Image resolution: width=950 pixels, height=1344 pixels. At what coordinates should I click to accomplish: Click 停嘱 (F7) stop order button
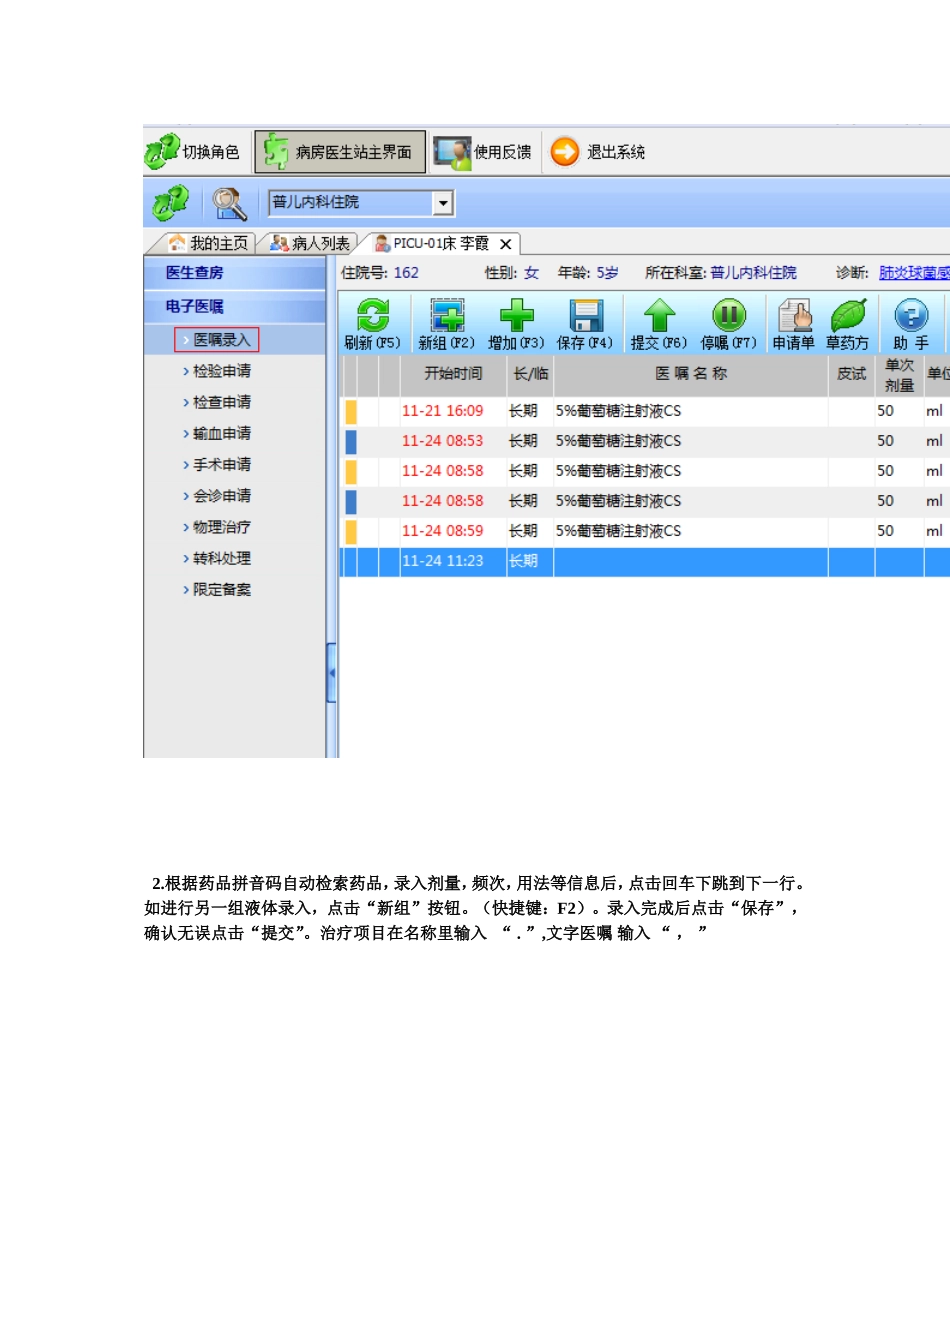(729, 324)
